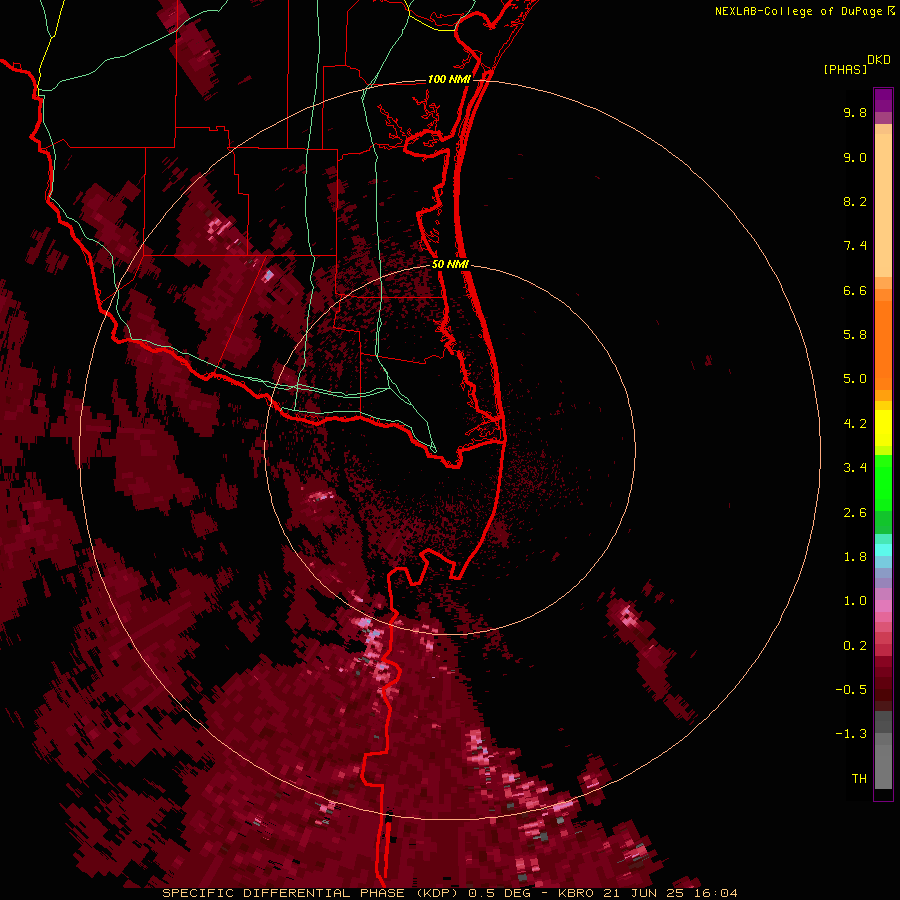Click the cyan band of the color bar
This screenshot has width=900, height=900.
(x=883, y=550)
